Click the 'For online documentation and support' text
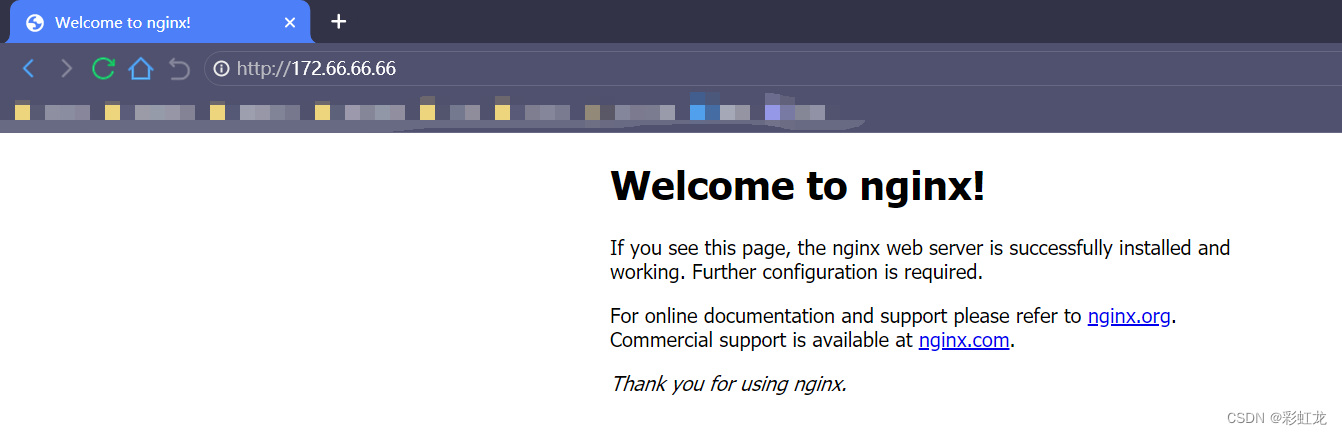 point(778,317)
